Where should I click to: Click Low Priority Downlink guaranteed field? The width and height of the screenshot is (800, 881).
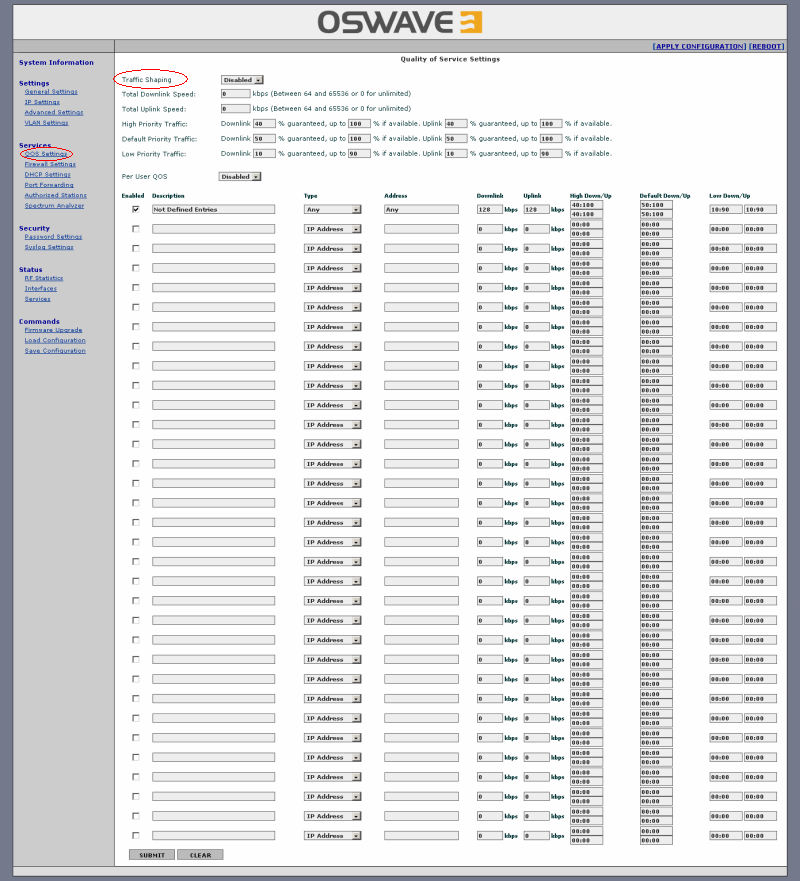(x=264, y=153)
